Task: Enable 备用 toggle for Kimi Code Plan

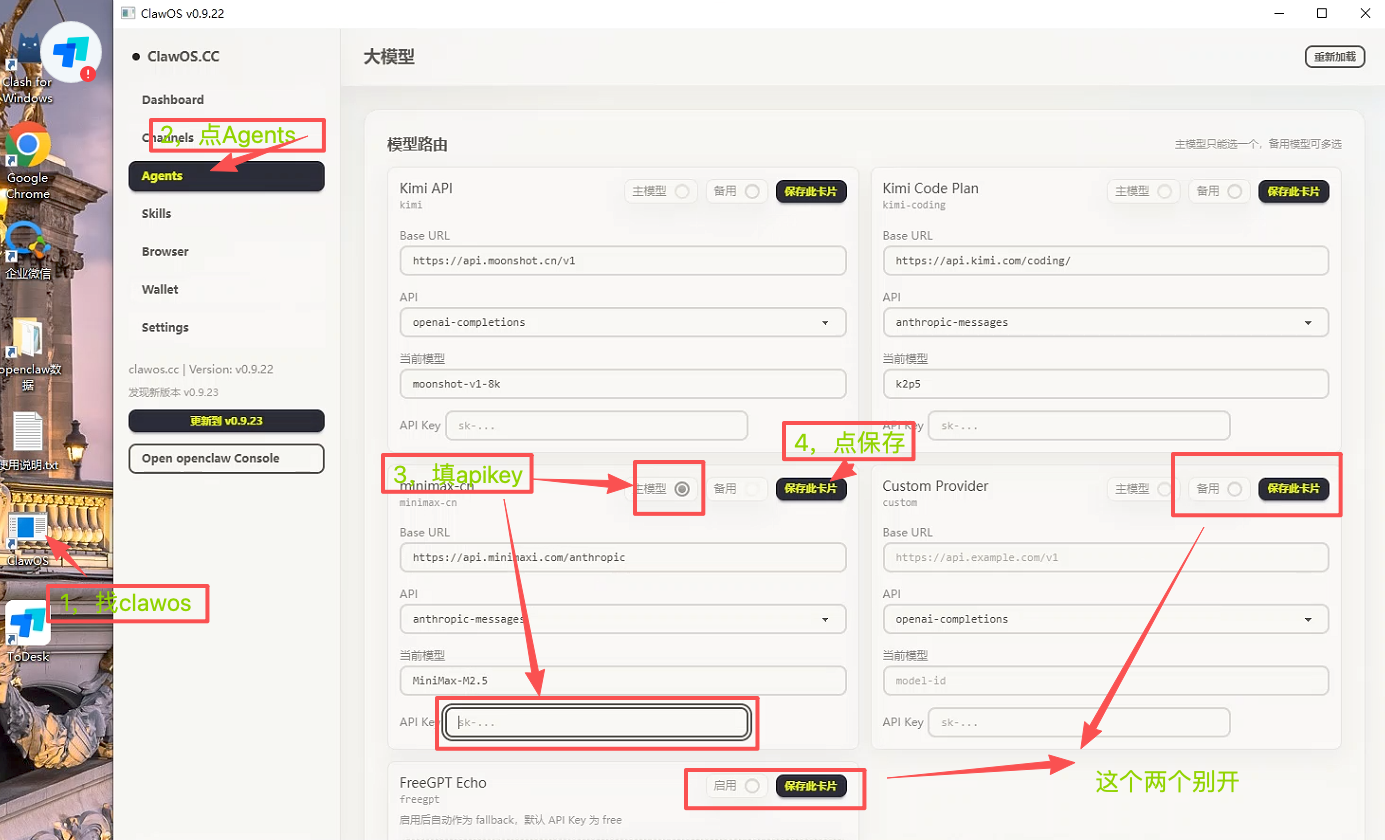Action: coord(1235,191)
